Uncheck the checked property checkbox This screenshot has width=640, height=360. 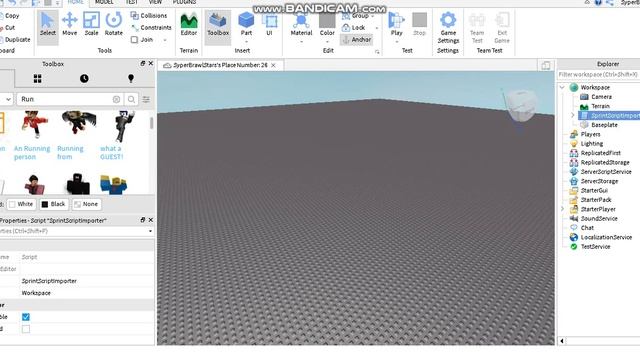[x=26, y=317]
